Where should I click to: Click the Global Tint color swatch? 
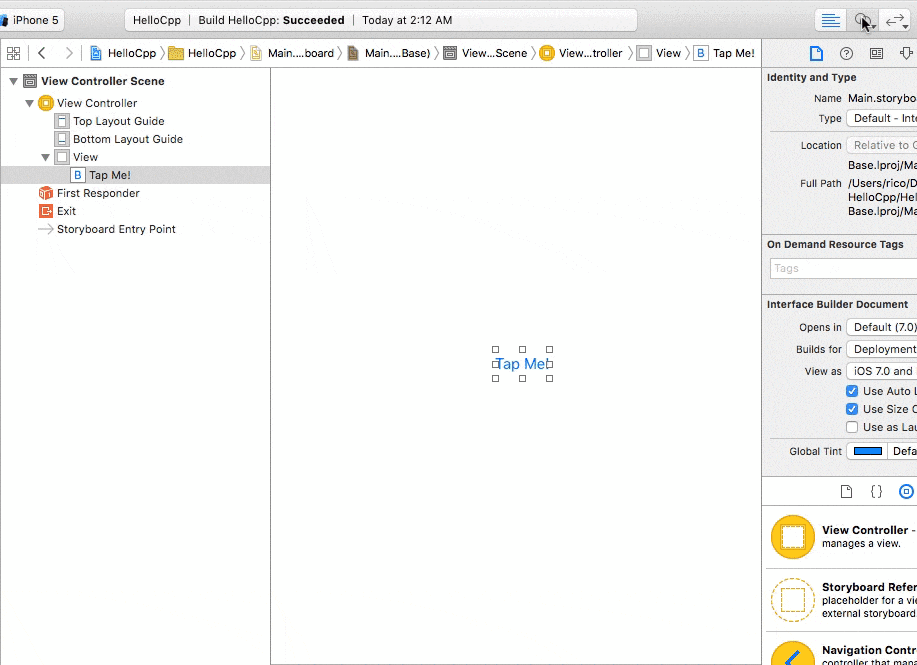[866, 450]
